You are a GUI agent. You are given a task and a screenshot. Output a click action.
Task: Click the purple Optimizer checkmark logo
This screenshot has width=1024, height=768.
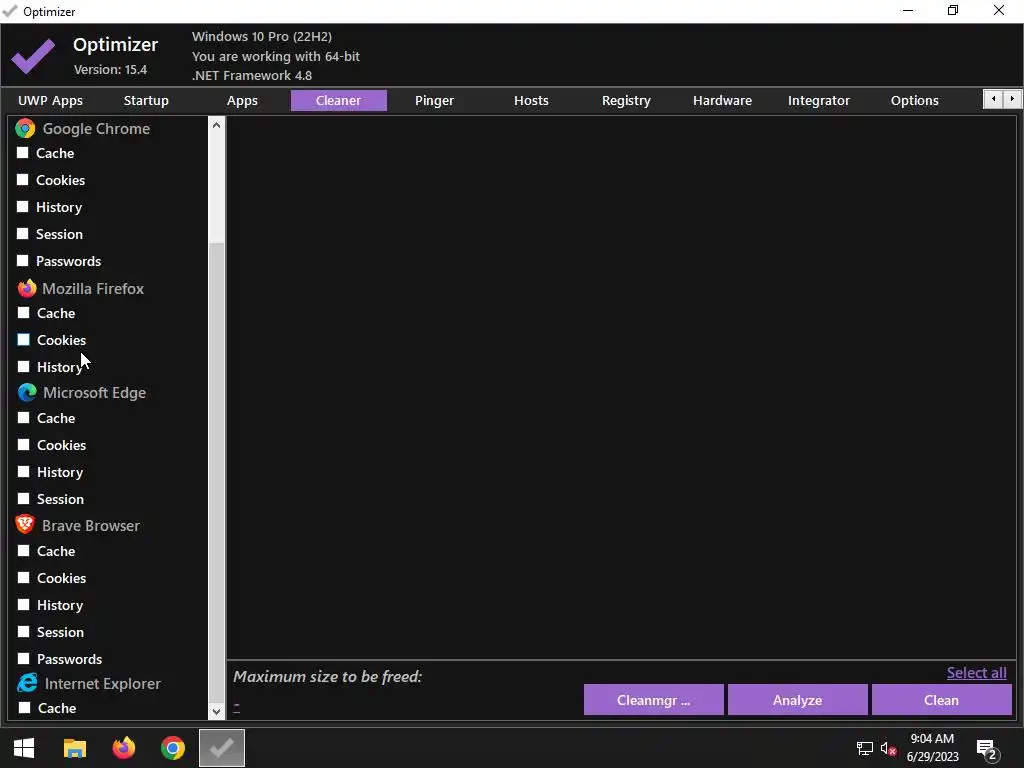click(33, 56)
